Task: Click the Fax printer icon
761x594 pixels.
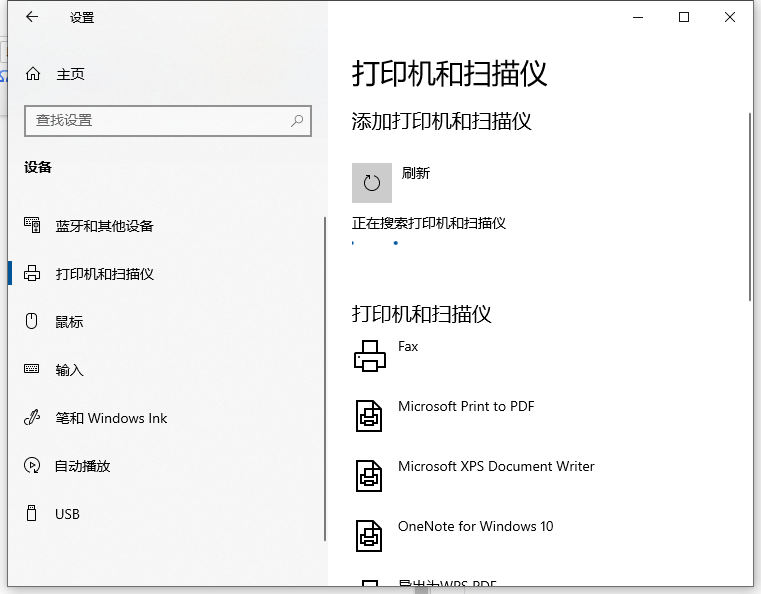Action: [370, 355]
